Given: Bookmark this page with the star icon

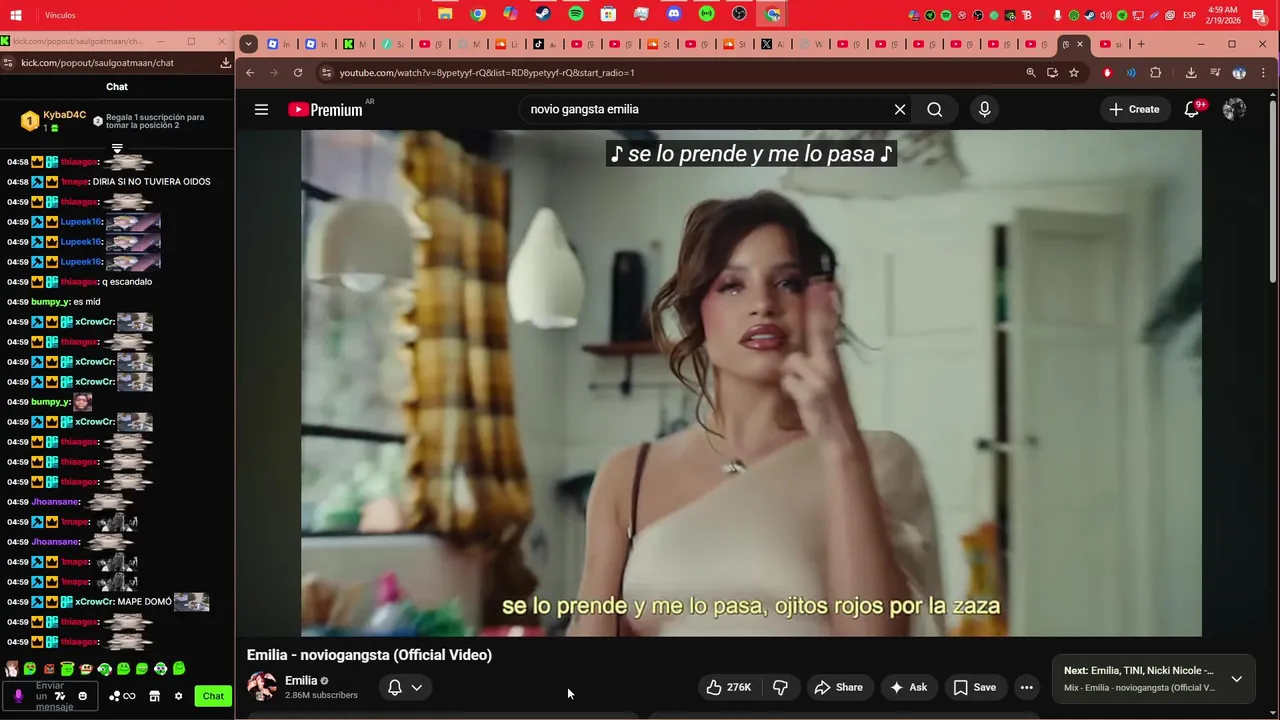Looking at the screenshot, I should [x=1074, y=73].
